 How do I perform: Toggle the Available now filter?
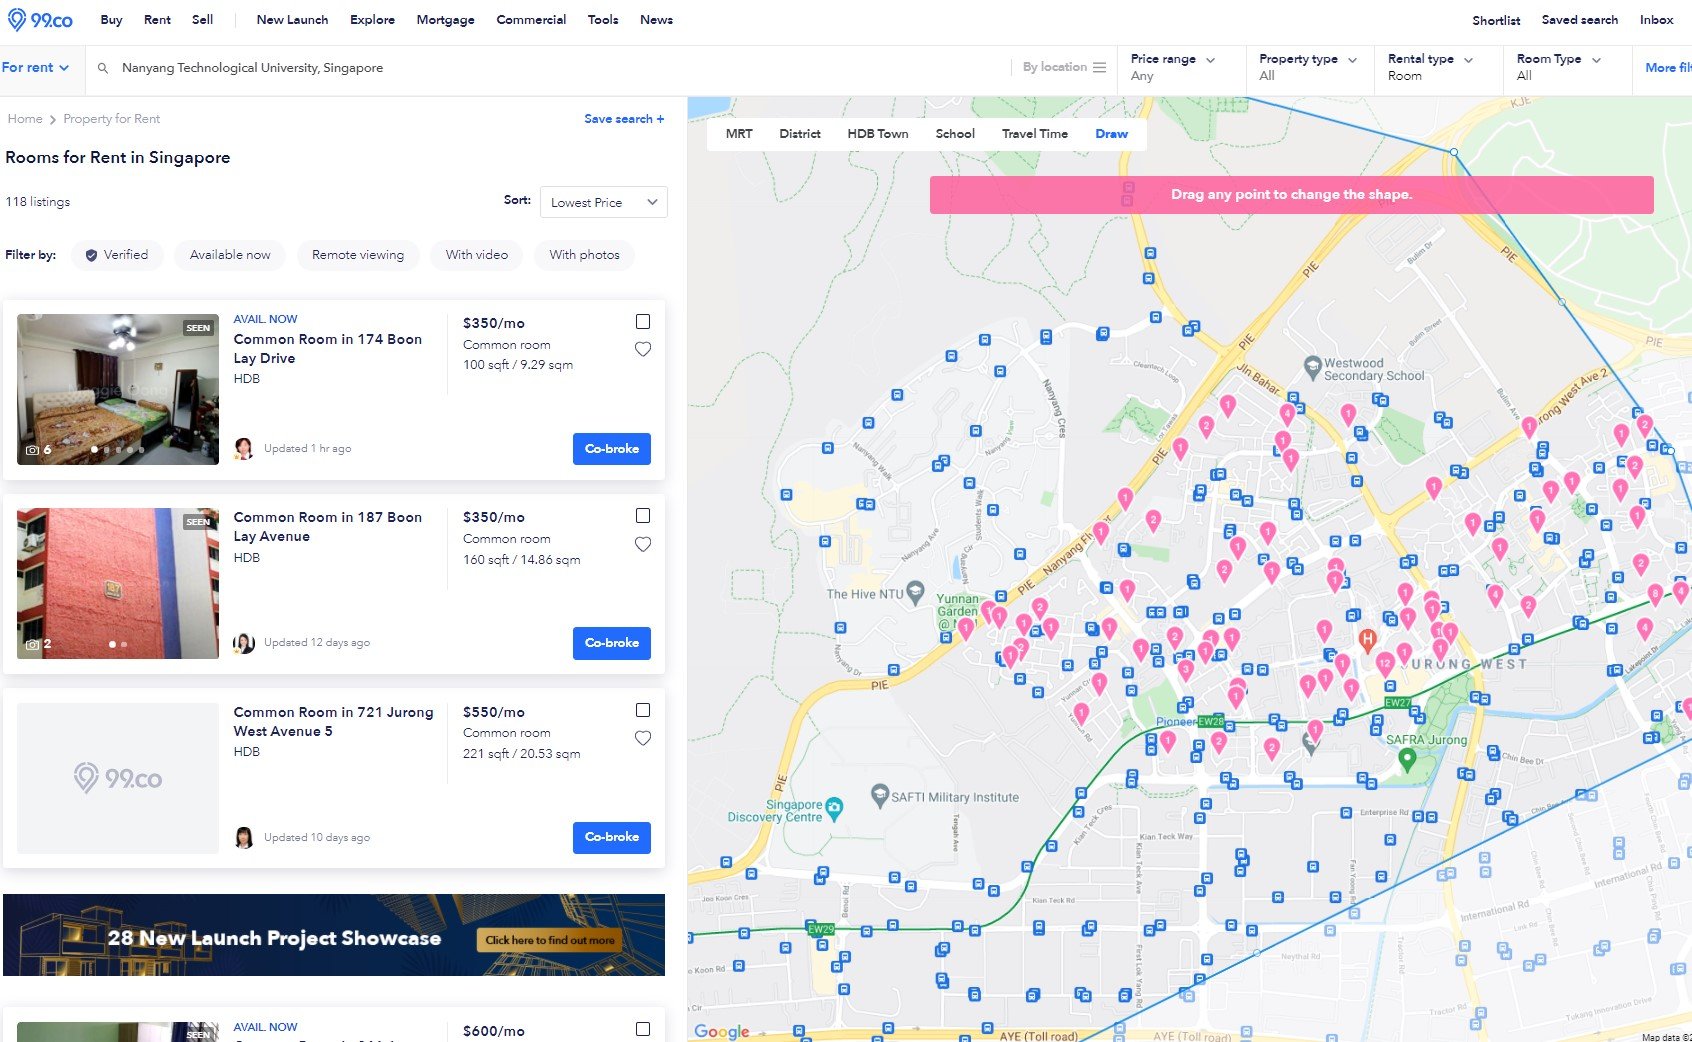pyautogui.click(x=230, y=255)
